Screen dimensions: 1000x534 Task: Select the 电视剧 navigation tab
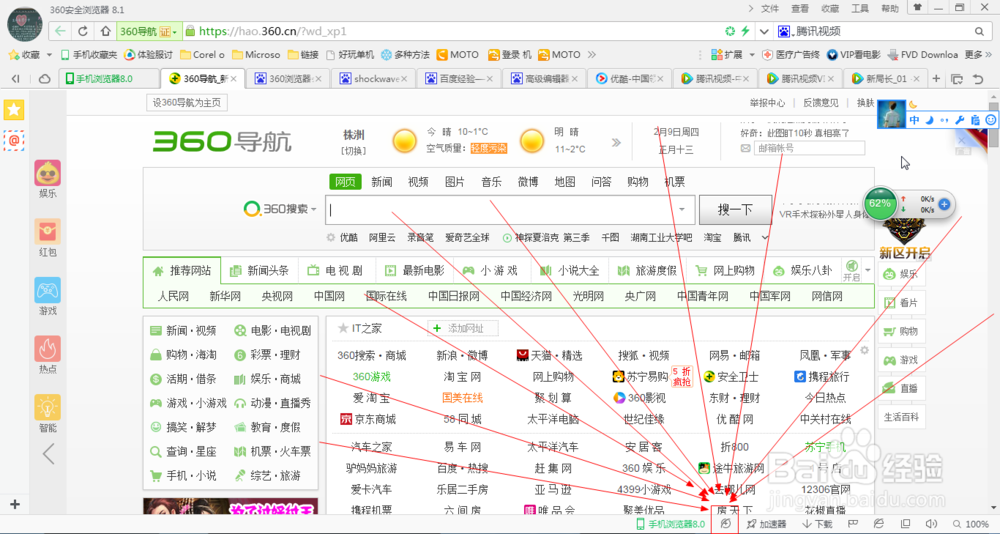(335, 271)
